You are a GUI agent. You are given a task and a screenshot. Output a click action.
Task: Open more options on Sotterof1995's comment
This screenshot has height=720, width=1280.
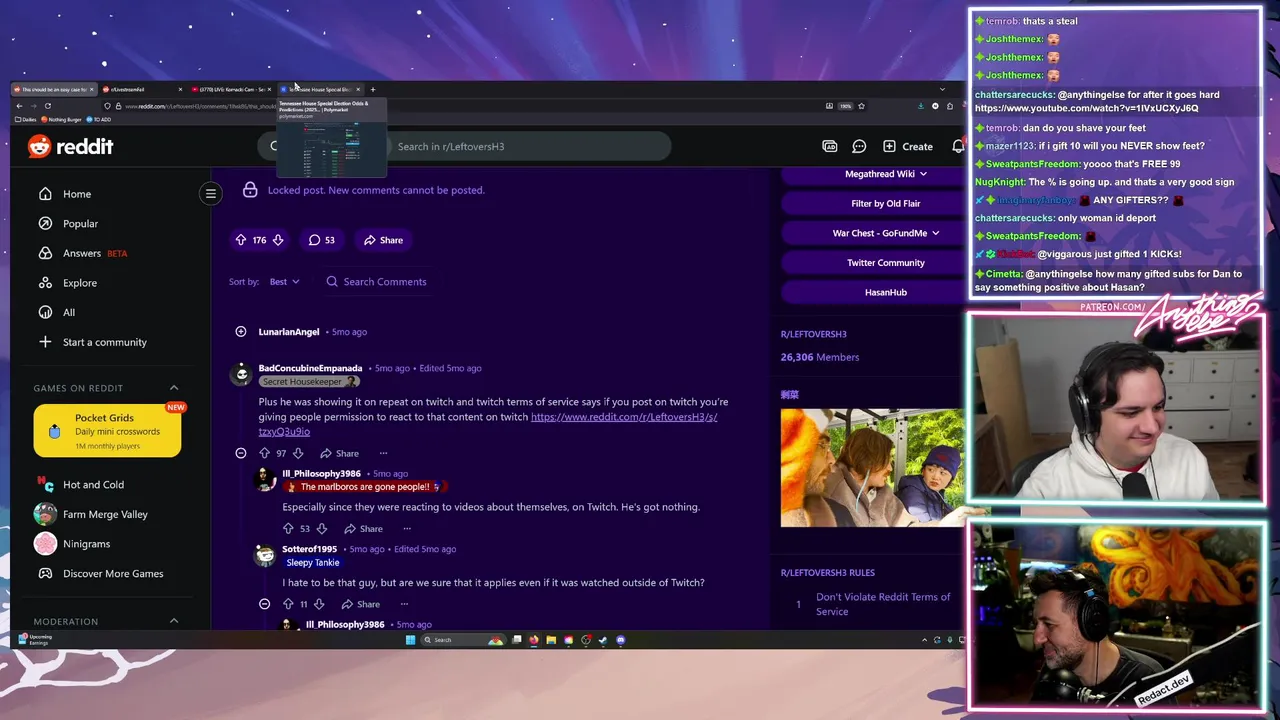click(x=404, y=604)
